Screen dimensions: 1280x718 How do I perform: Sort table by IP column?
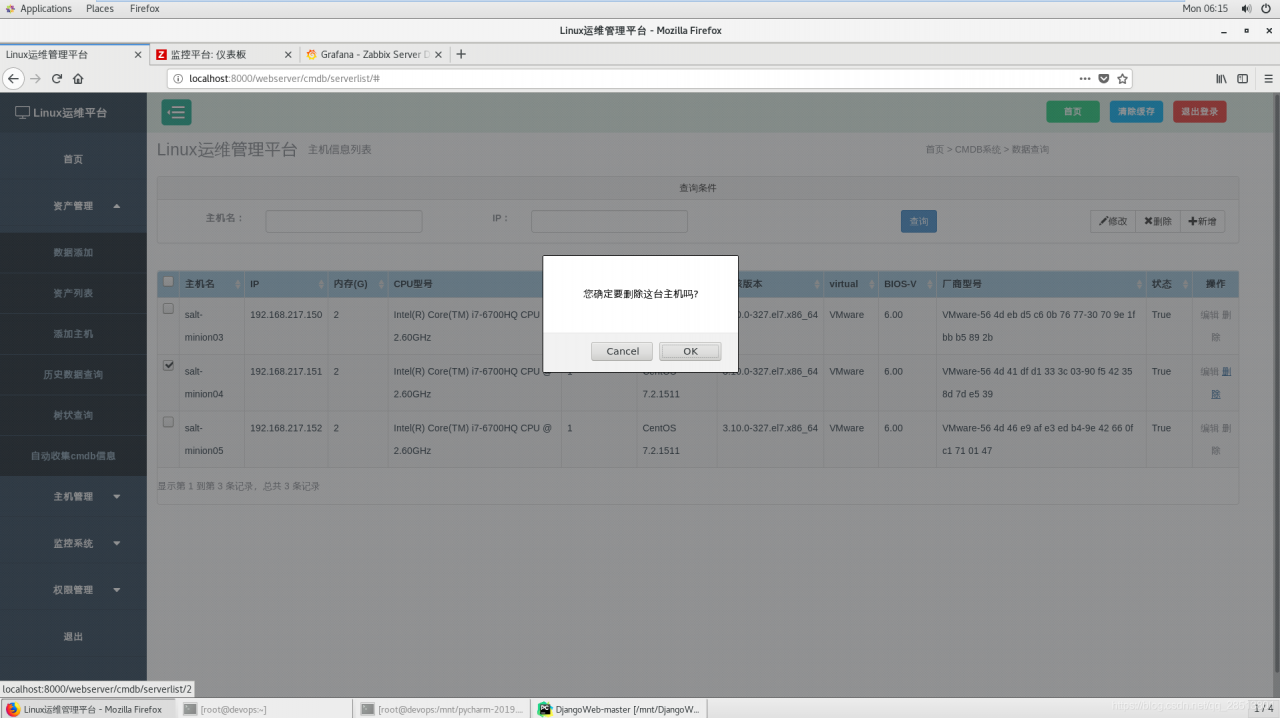pyautogui.click(x=286, y=284)
